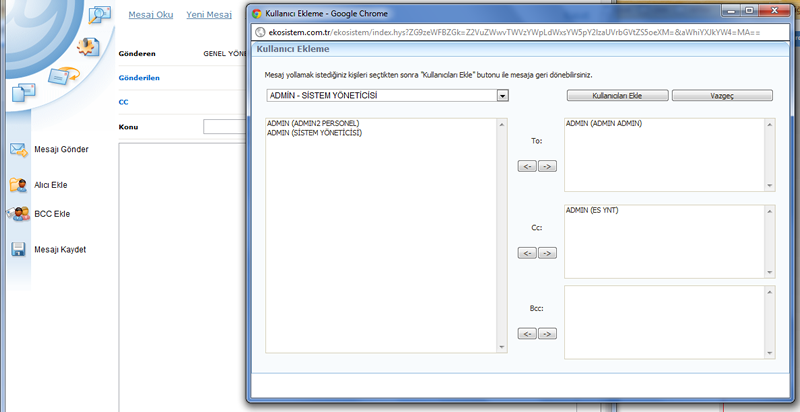Screen dimensions: 800x412
Task: Add the user to To with the -> button
Action: (547, 166)
